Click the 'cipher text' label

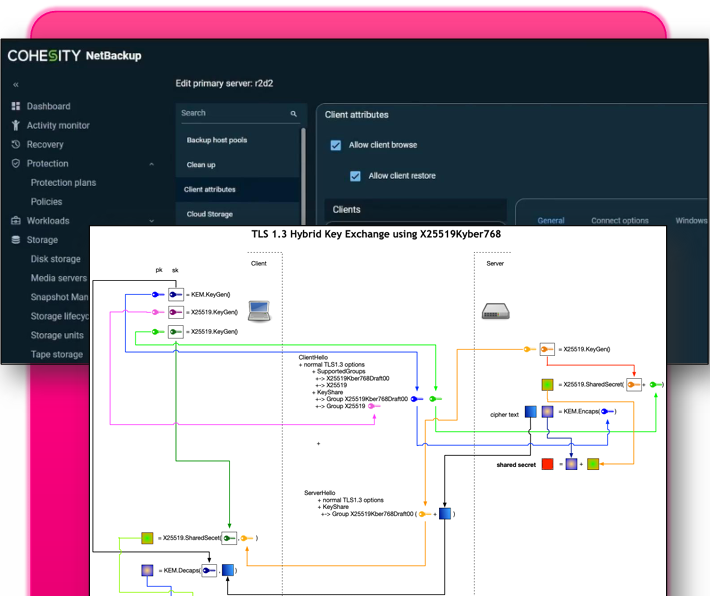click(x=504, y=414)
